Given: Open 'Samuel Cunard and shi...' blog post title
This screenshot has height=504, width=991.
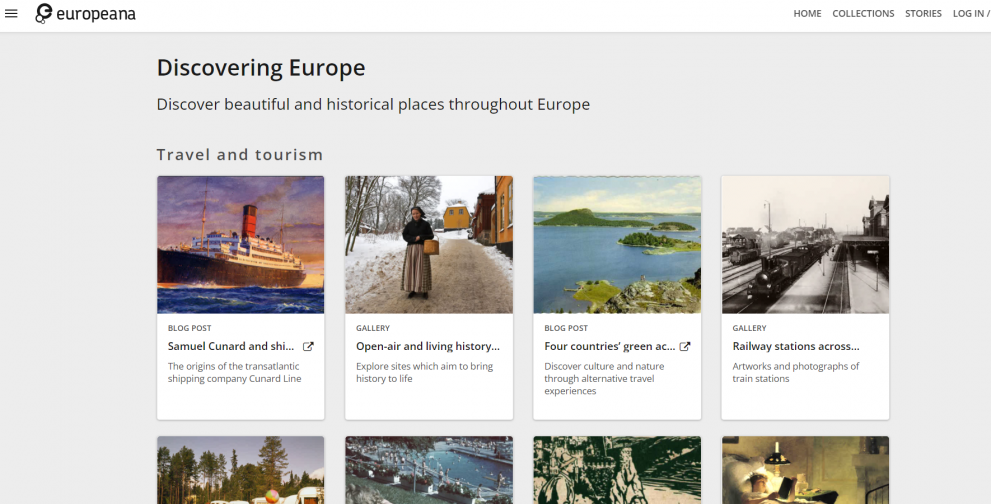Looking at the screenshot, I should click(x=231, y=347).
